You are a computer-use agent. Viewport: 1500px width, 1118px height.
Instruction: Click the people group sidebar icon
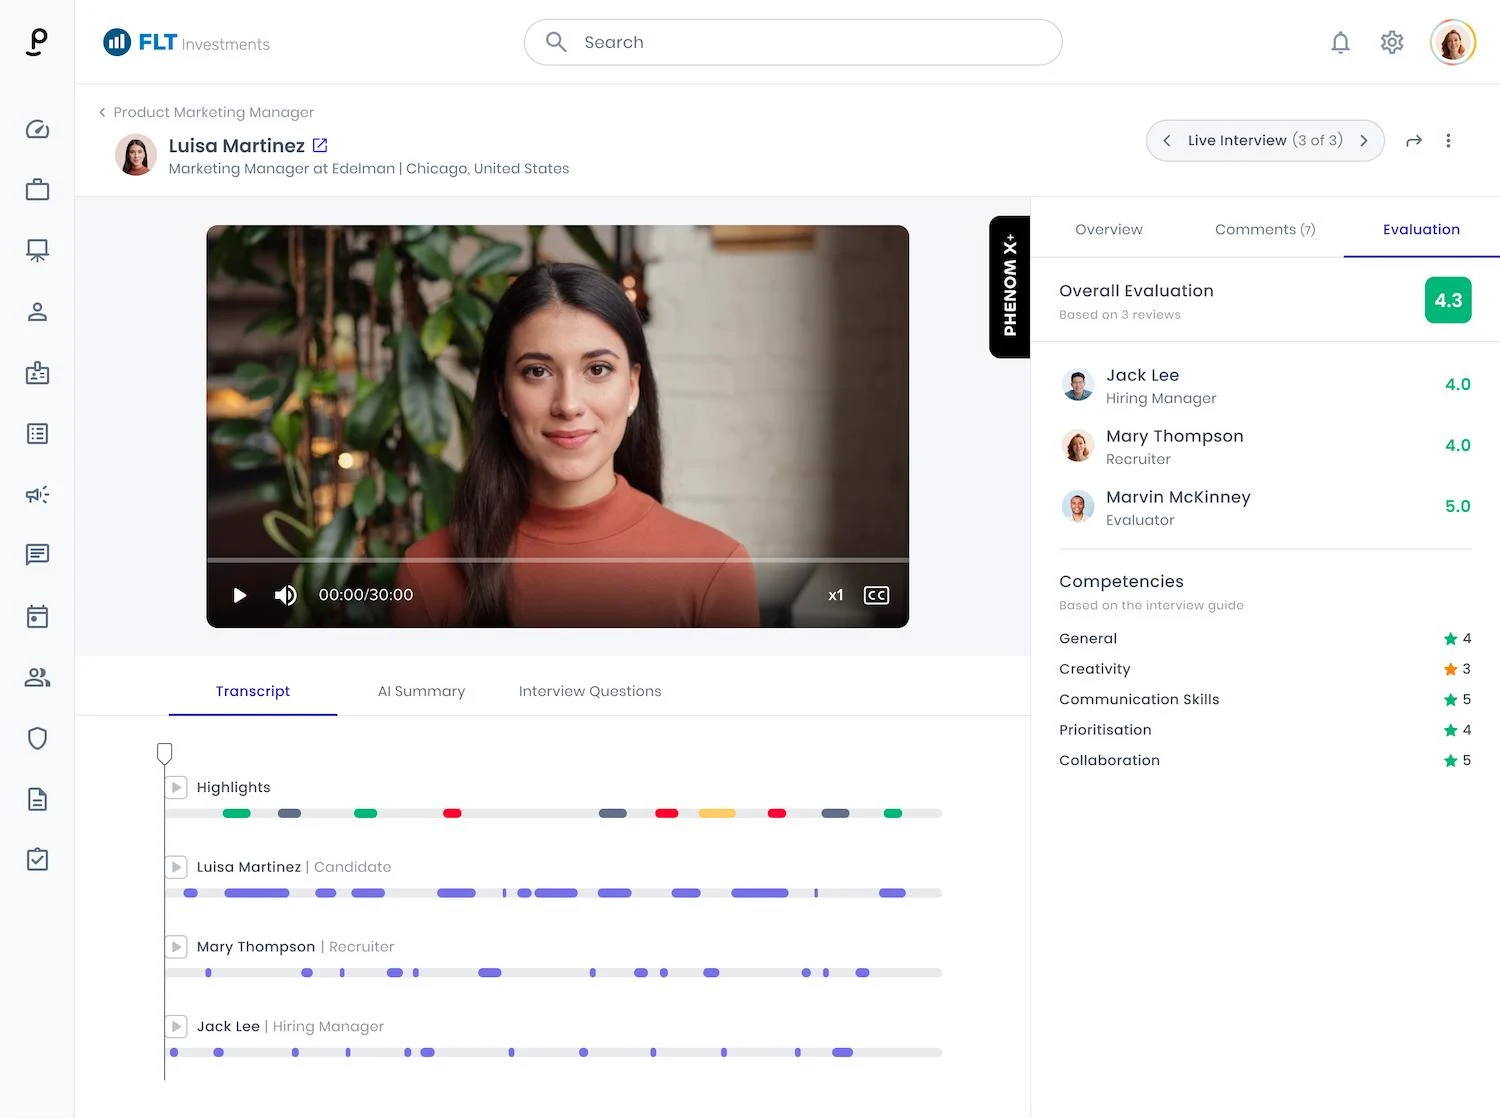click(37, 677)
